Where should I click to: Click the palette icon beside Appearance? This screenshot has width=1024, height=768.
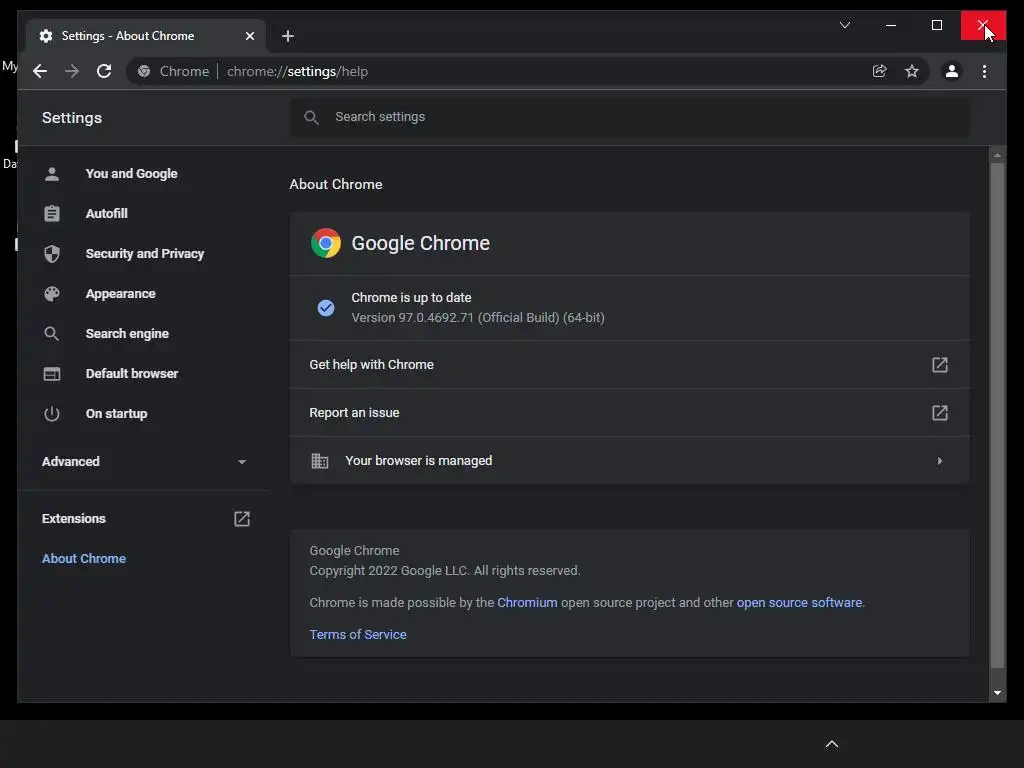[x=52, y=294]
